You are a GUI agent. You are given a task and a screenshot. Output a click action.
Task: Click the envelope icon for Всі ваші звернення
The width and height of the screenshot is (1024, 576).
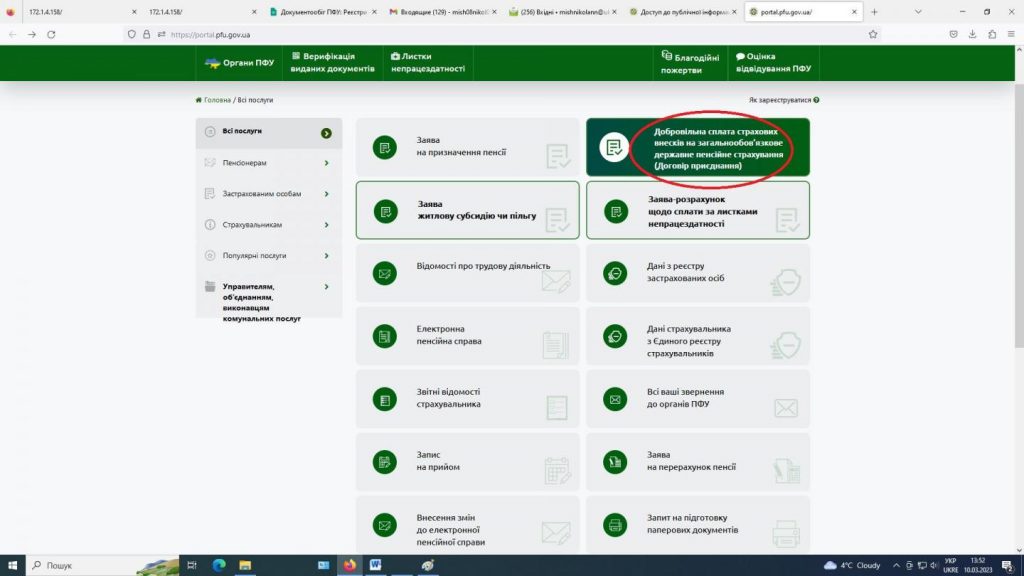[x=615, y=399]
